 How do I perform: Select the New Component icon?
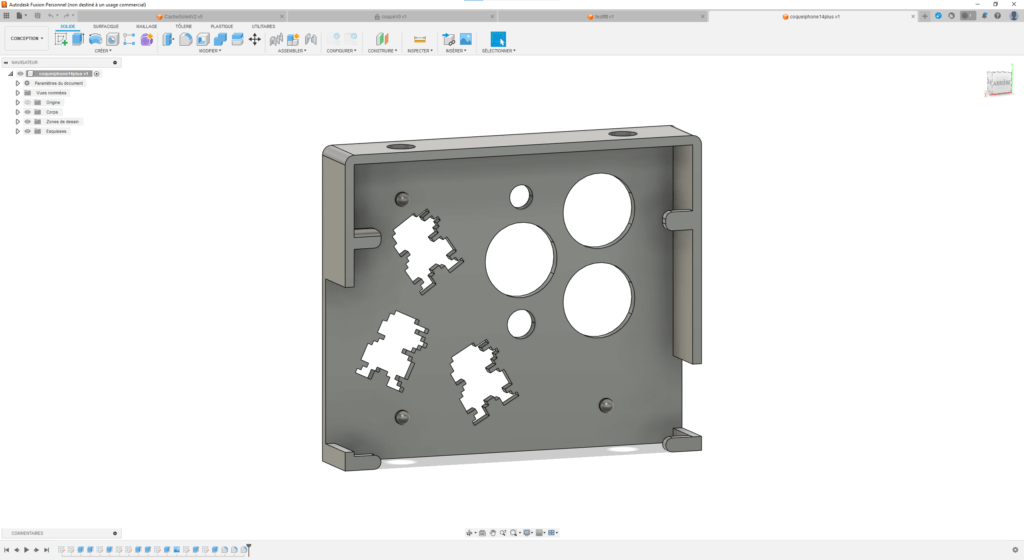(x=293, y=39)
